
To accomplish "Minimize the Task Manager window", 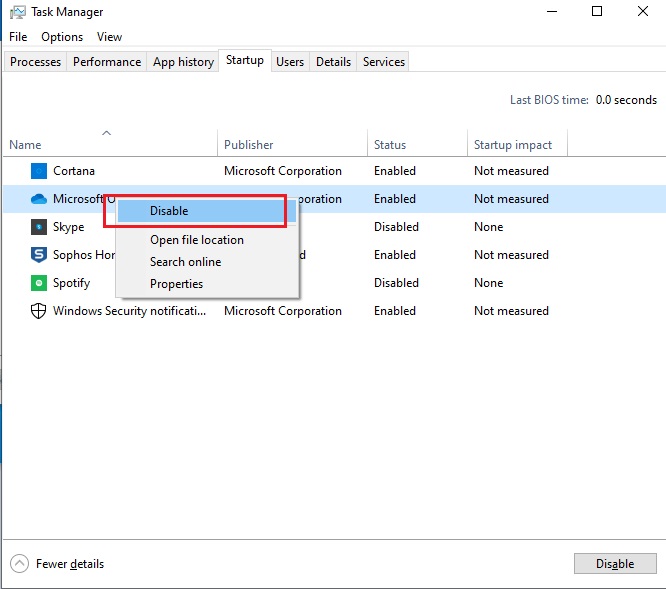I will click(x=552, y=11).
